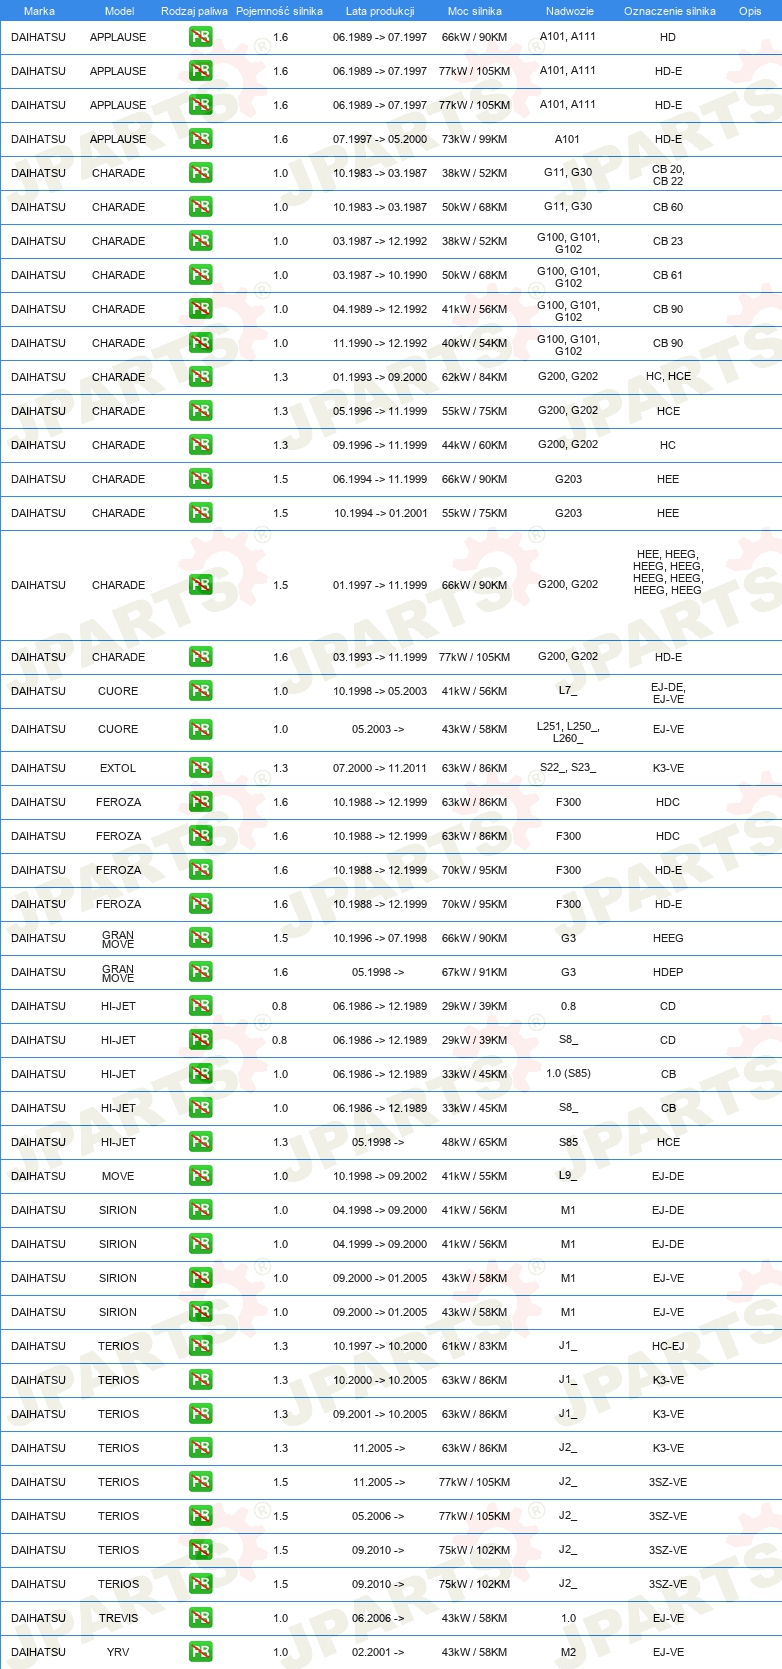
Task: Click the 07.2000 -> 11.2011 production years
Action: [380, 768]
